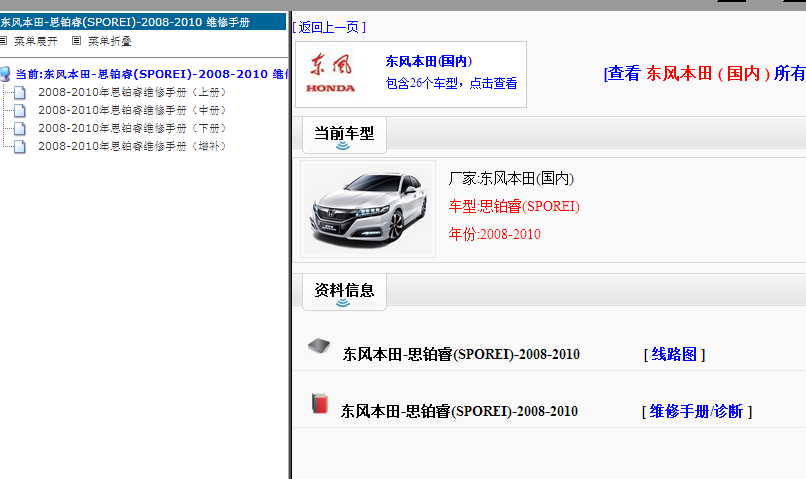Click the Spirior car thumbnail image

(368, 208)
